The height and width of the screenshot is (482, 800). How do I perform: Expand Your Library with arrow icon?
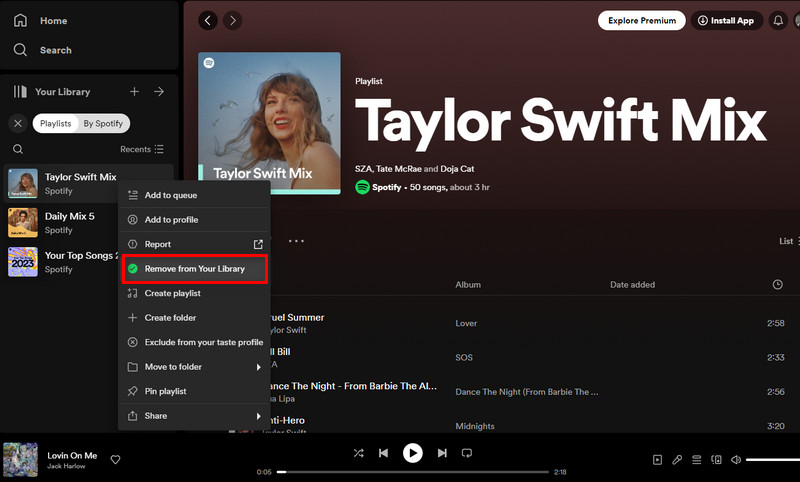159,91
